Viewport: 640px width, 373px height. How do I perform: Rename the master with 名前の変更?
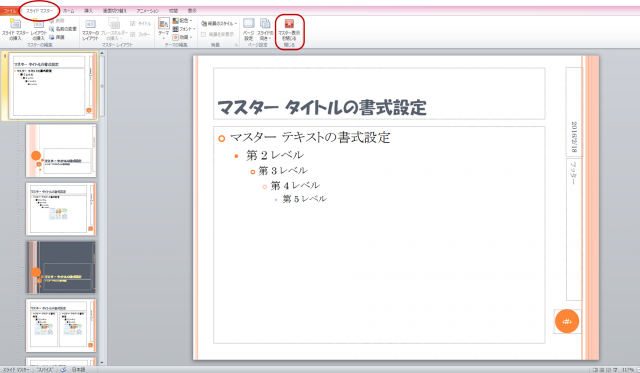tap(62, 29)
